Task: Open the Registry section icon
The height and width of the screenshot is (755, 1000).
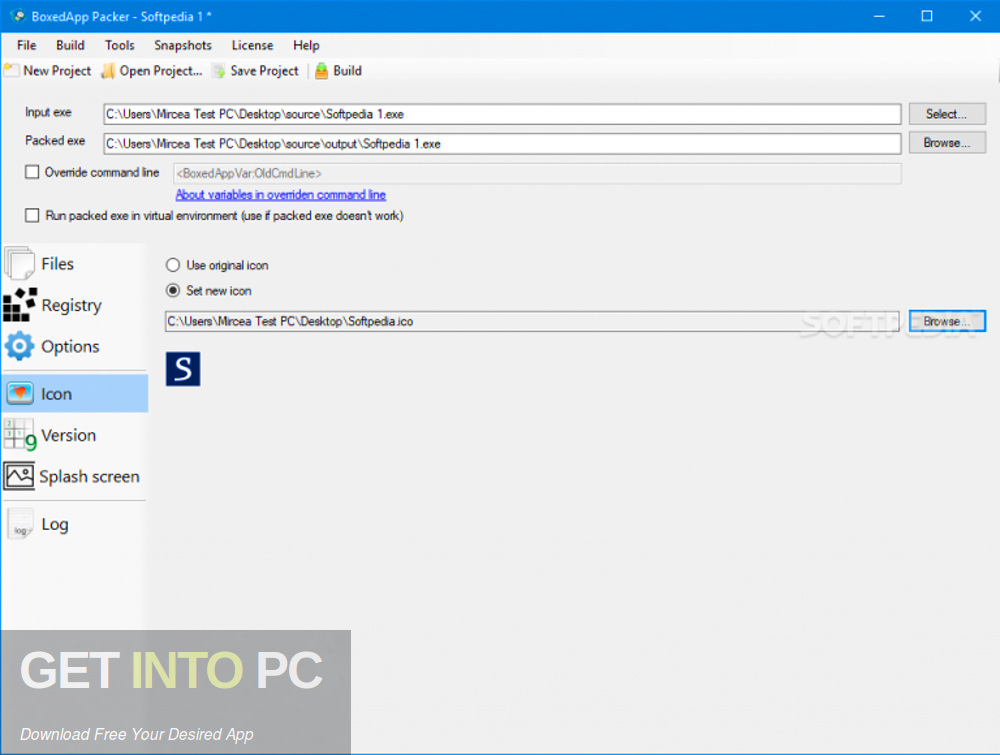Action: click(20, 305)
